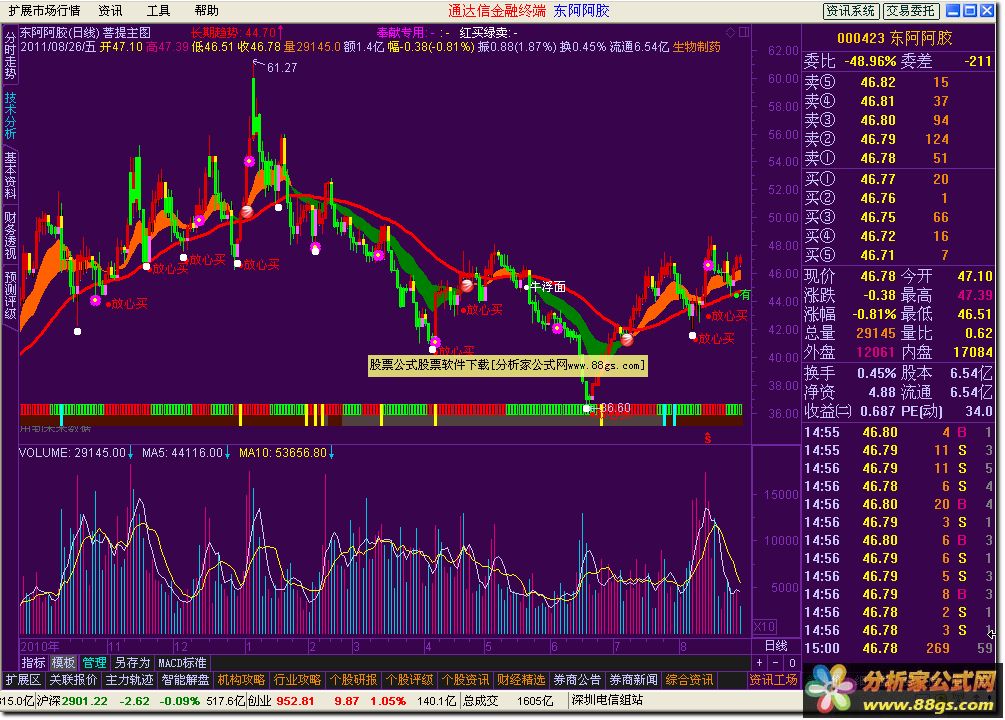
Task: Open the 帮助 menu
Action: click(206, 10)
